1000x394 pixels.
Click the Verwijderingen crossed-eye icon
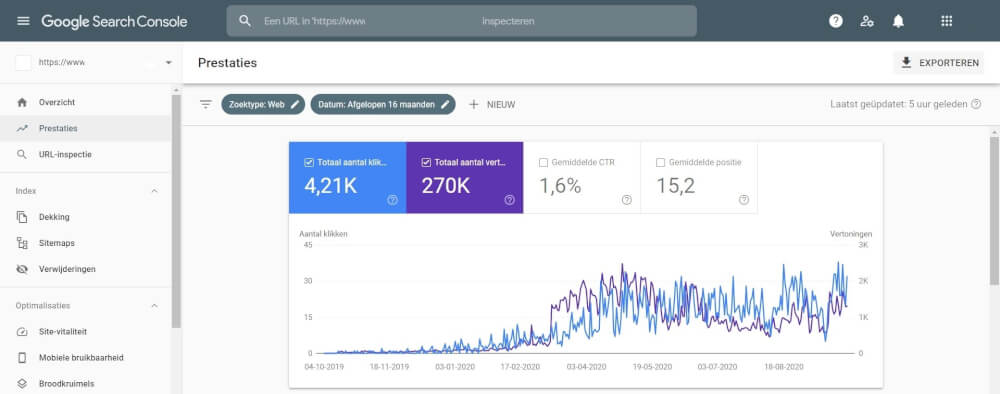[22, 269]
